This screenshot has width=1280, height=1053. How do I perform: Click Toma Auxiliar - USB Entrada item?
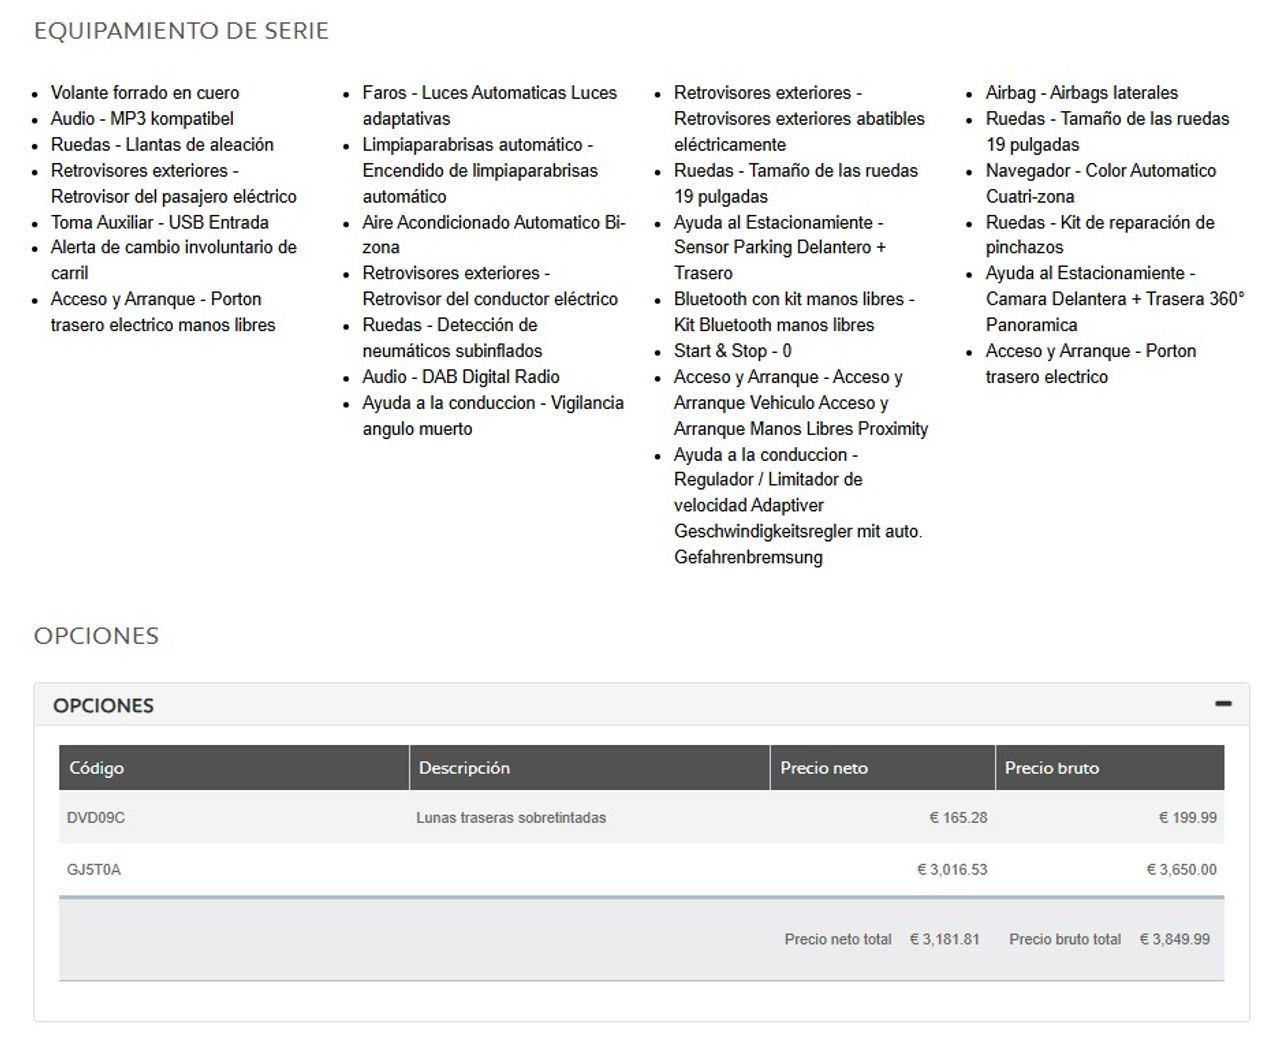pos(160,223)
